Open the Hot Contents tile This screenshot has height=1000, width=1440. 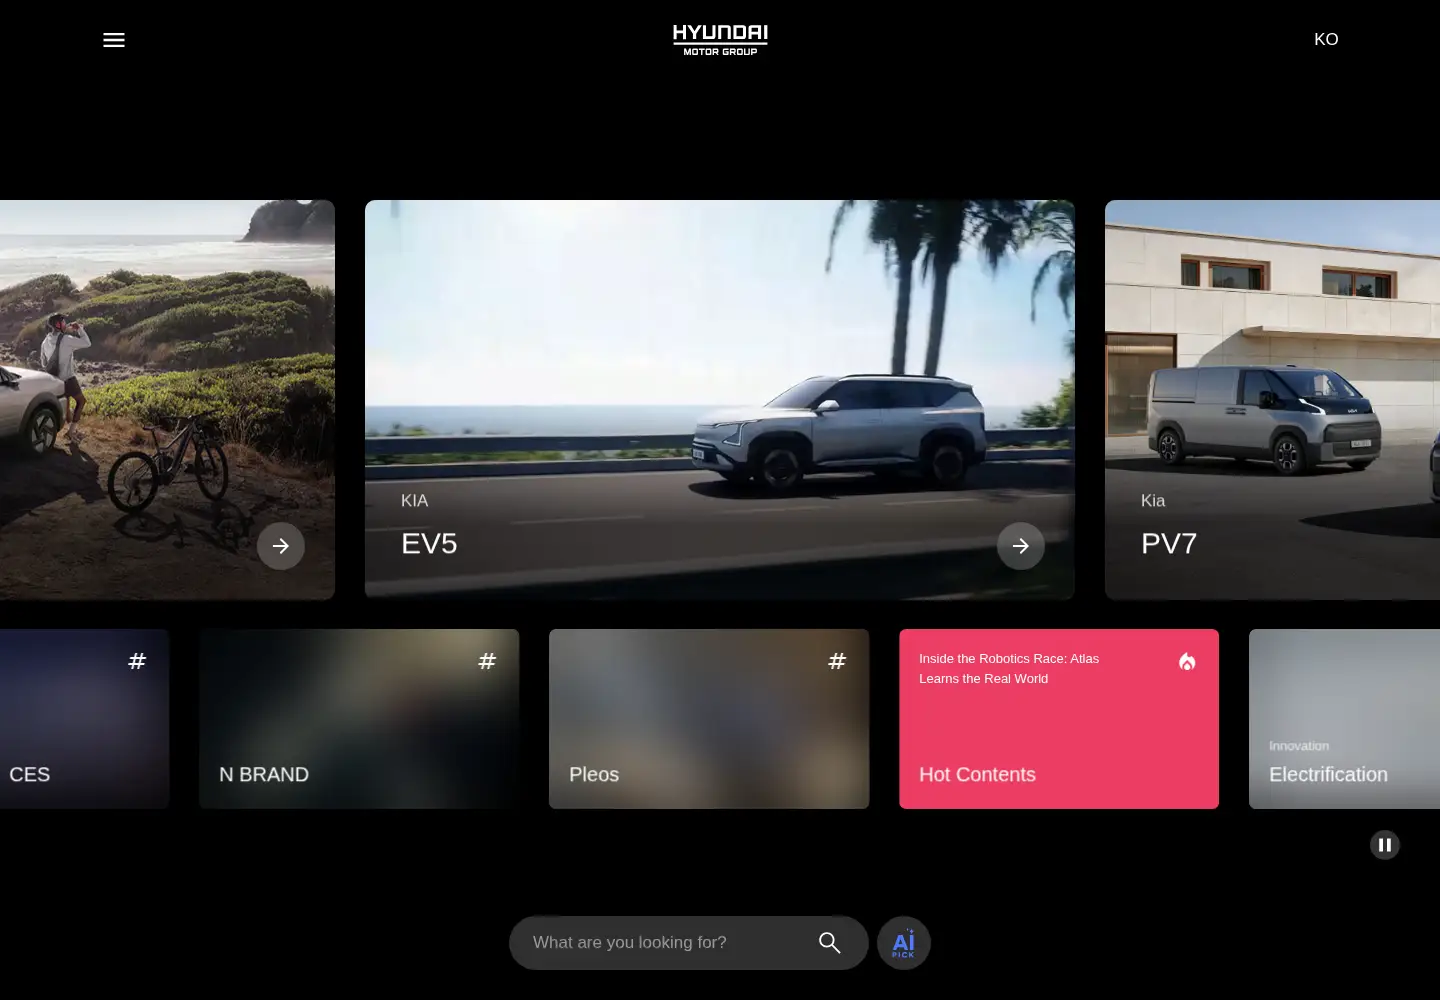1059,719
